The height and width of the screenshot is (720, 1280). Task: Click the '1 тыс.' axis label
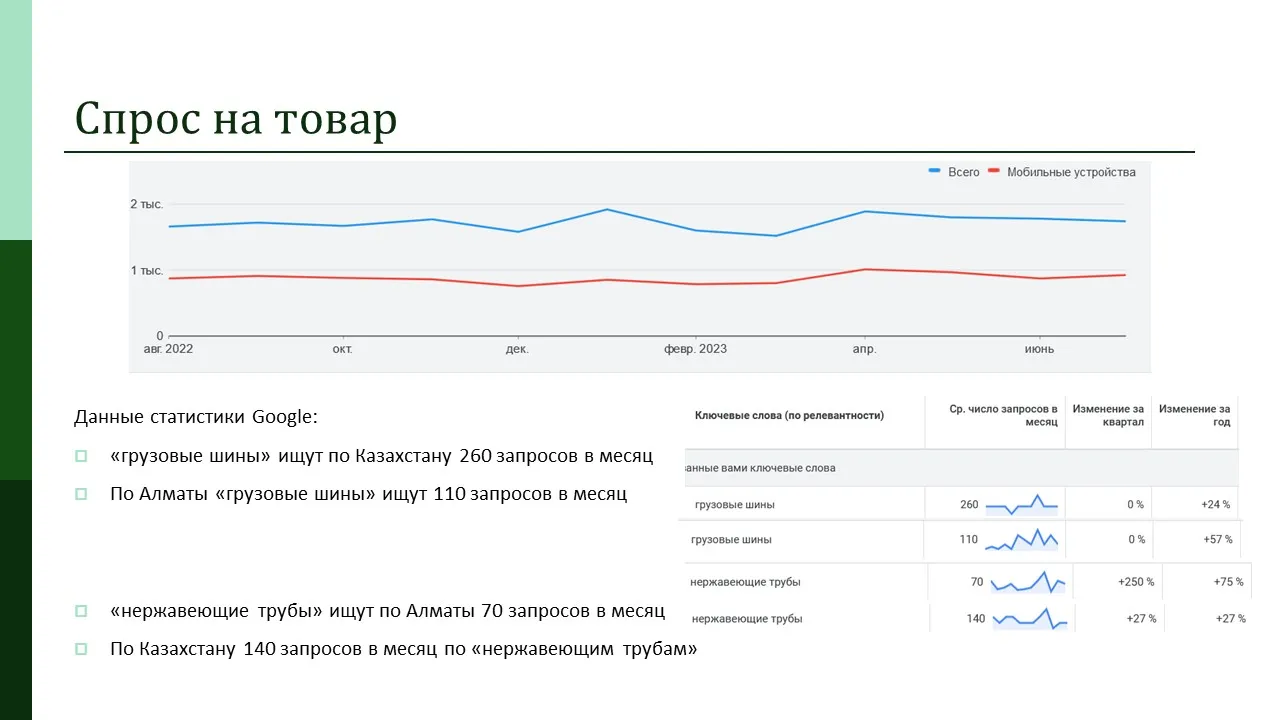click(x=146, y=271)
